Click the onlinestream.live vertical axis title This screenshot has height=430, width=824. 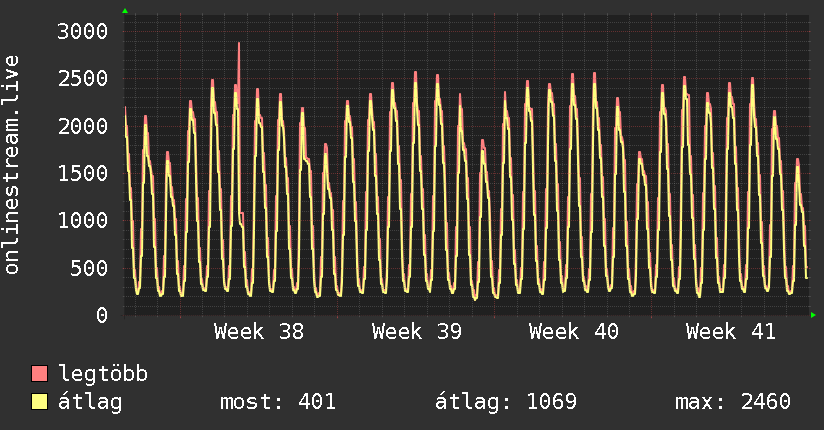click(x=11, y=165)
